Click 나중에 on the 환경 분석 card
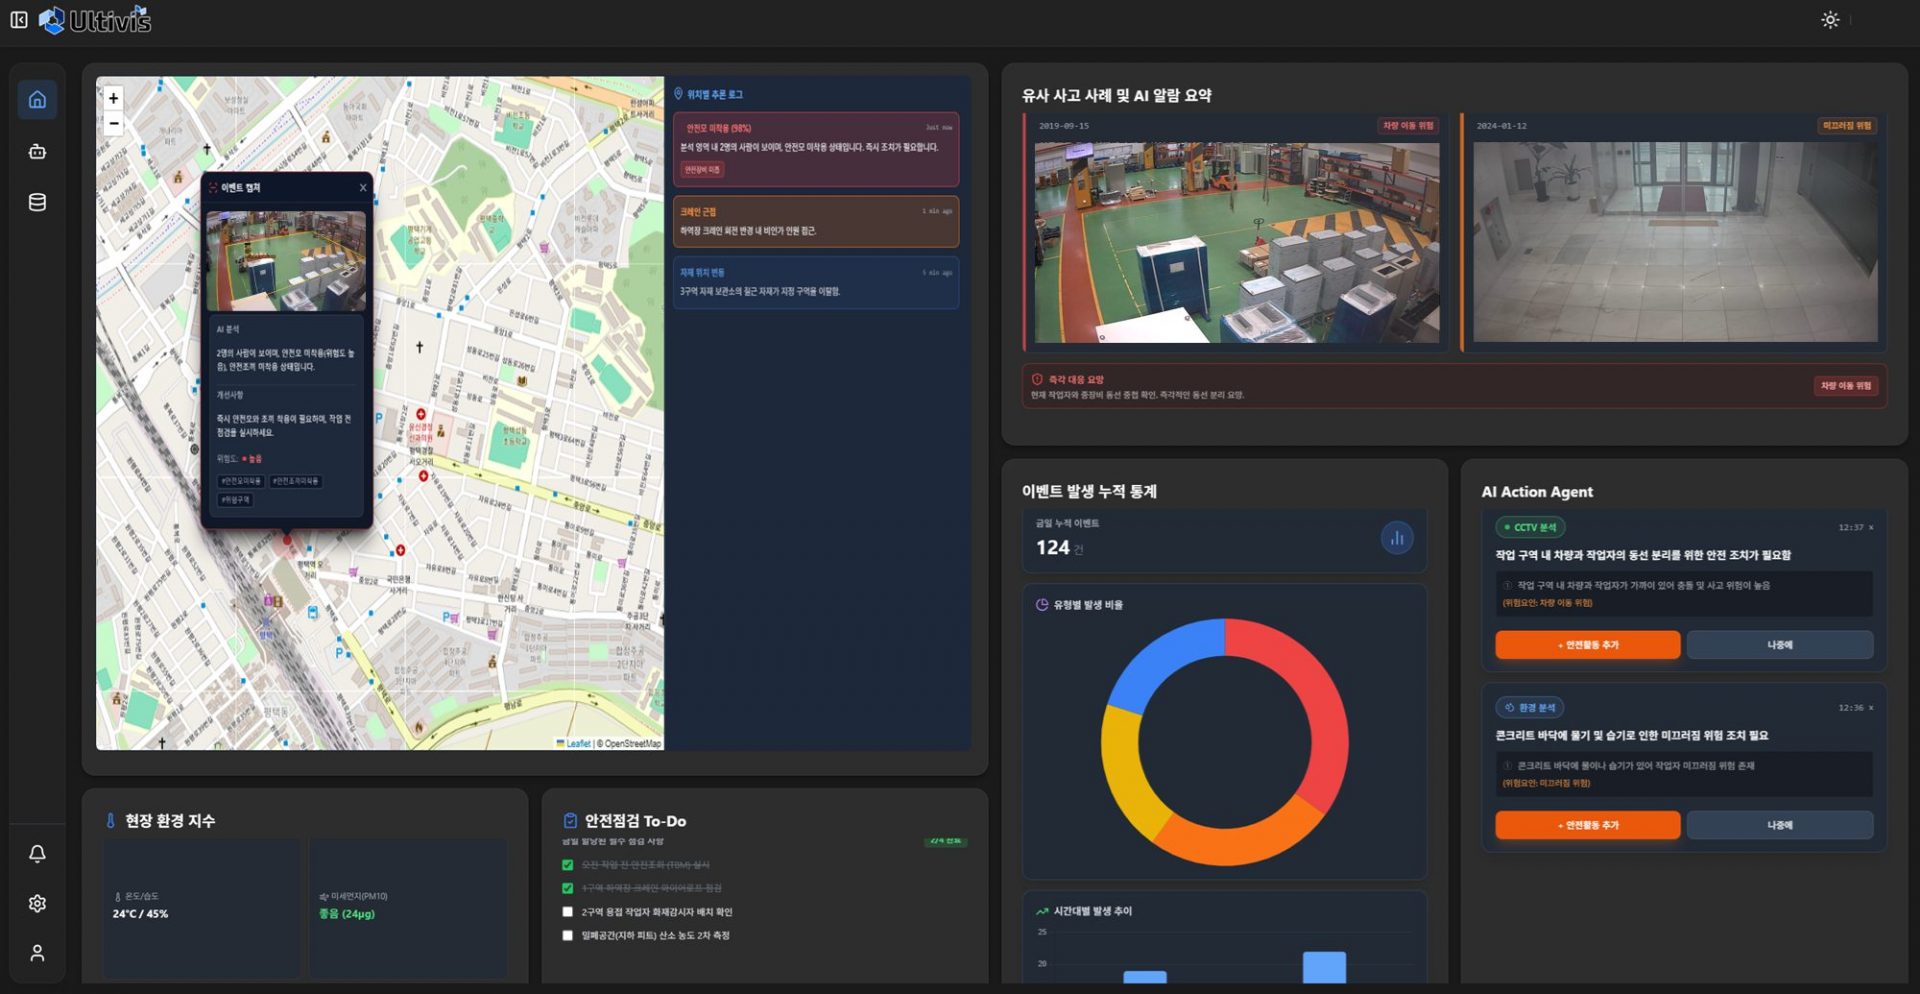1920x994 pixels. point(1779,825)
